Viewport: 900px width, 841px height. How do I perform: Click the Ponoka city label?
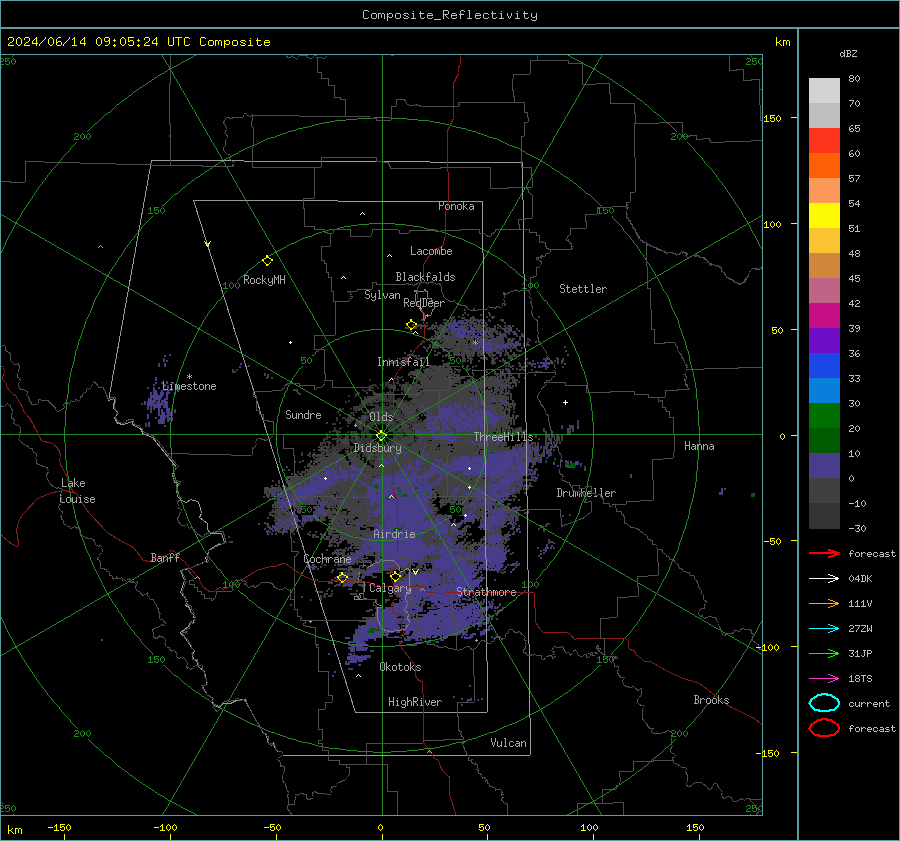point(456,206)
